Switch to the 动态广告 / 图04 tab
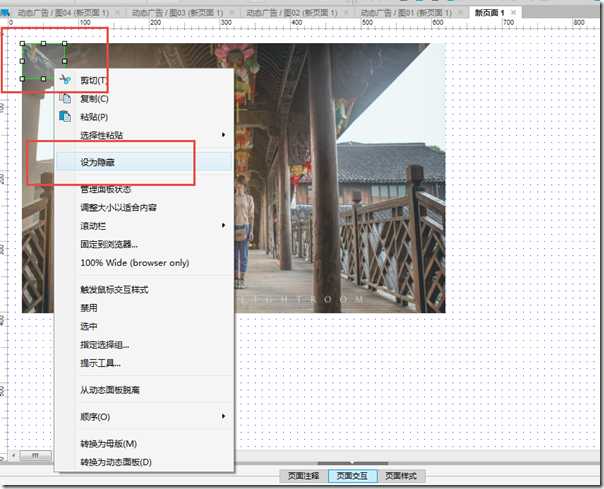The image size is (604, 489). 64,13
